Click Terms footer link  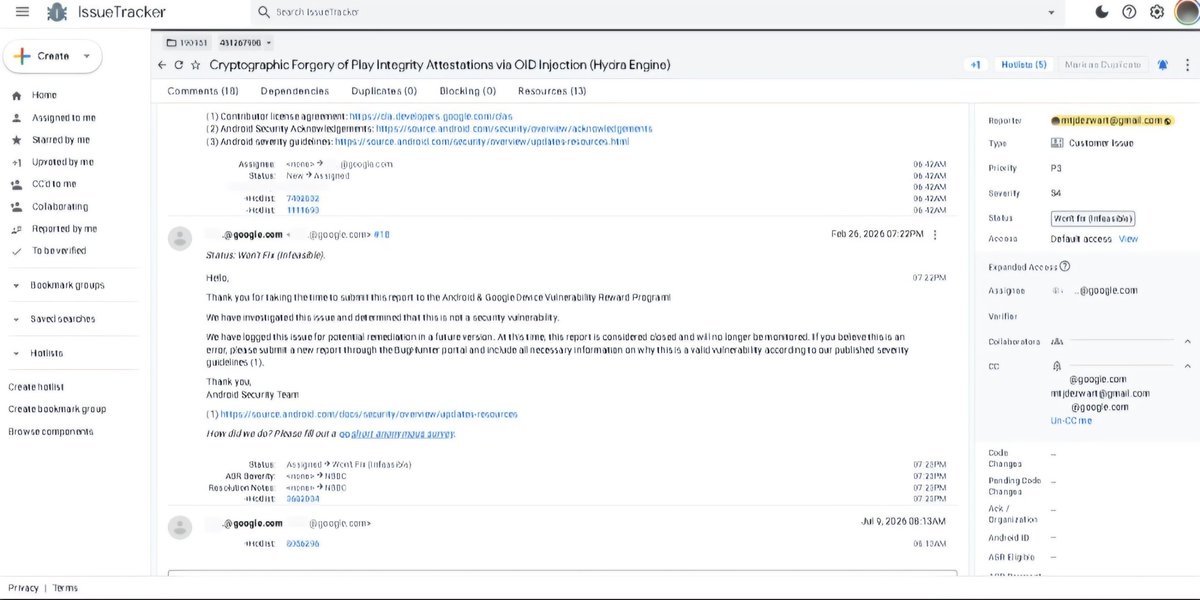coord(65,588)
